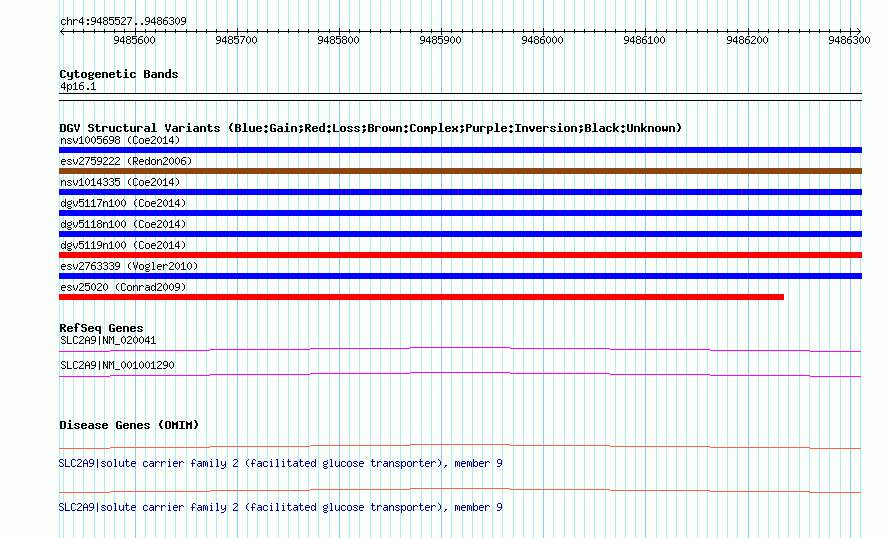Click the SLC2A9|NM_001001290 gene label
Viewport: 890px width, 538px height.
117,365
